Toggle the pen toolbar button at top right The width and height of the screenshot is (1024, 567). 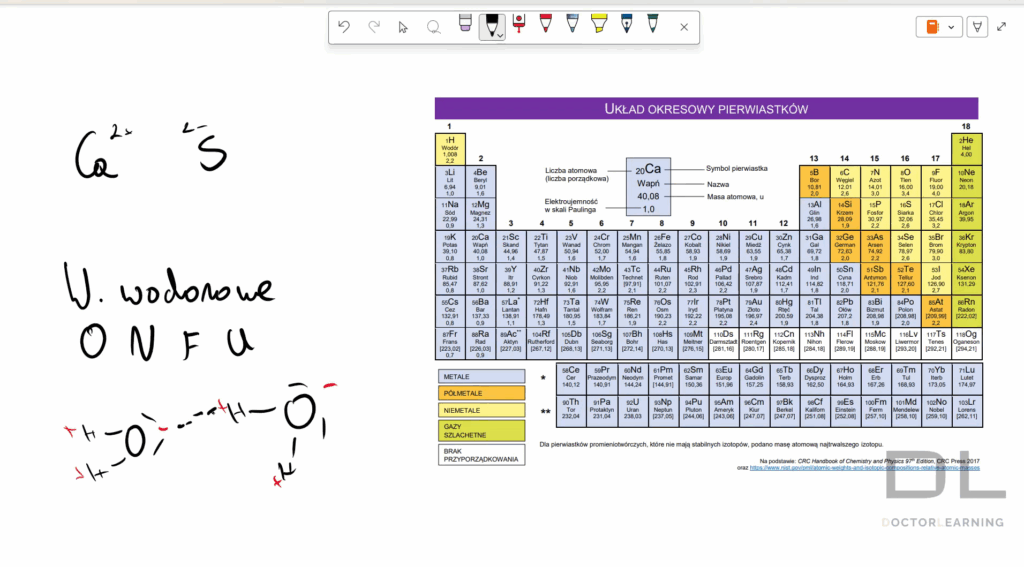pos(976,27)
